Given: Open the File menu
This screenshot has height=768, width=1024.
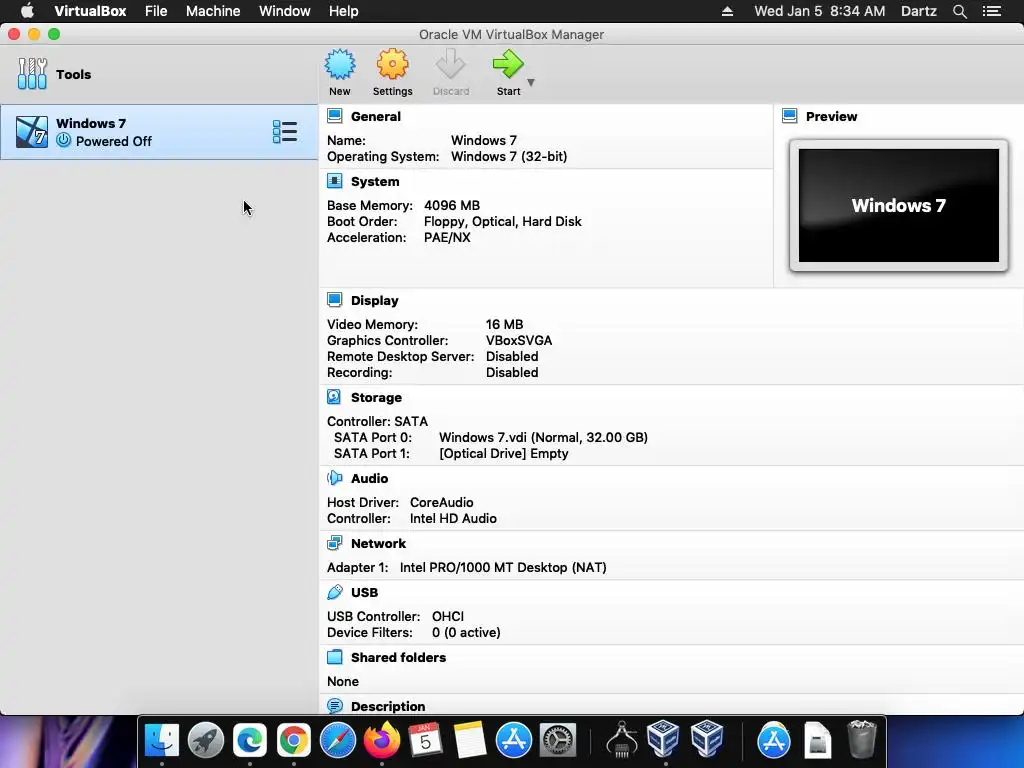Looking at the screenshot, I should 156,11.
